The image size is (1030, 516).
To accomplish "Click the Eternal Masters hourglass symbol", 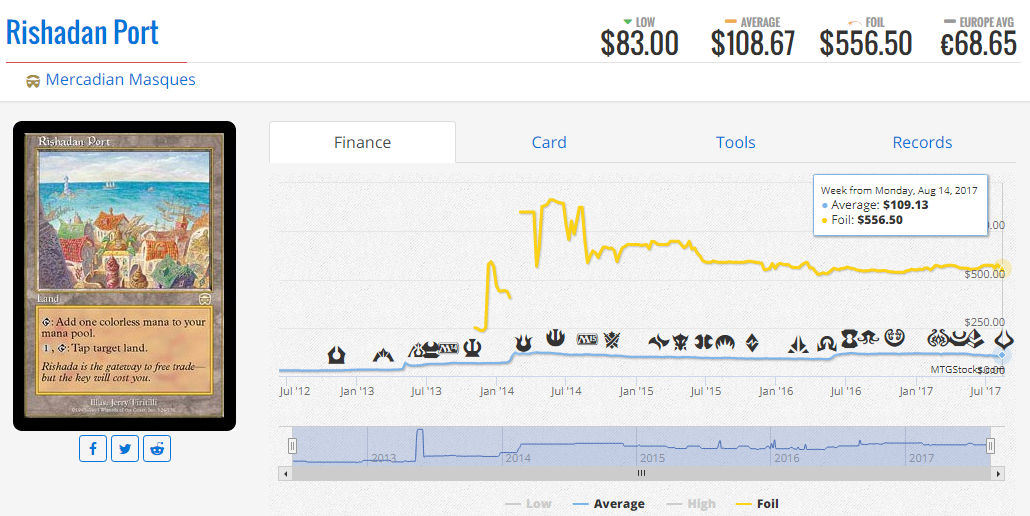I will coord(849,339).
